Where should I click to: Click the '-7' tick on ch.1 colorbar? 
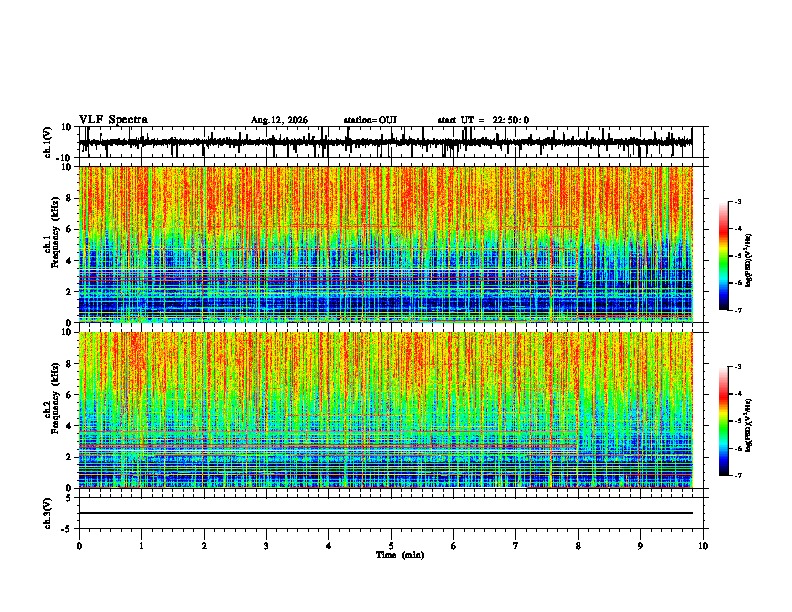coord(738,311)
